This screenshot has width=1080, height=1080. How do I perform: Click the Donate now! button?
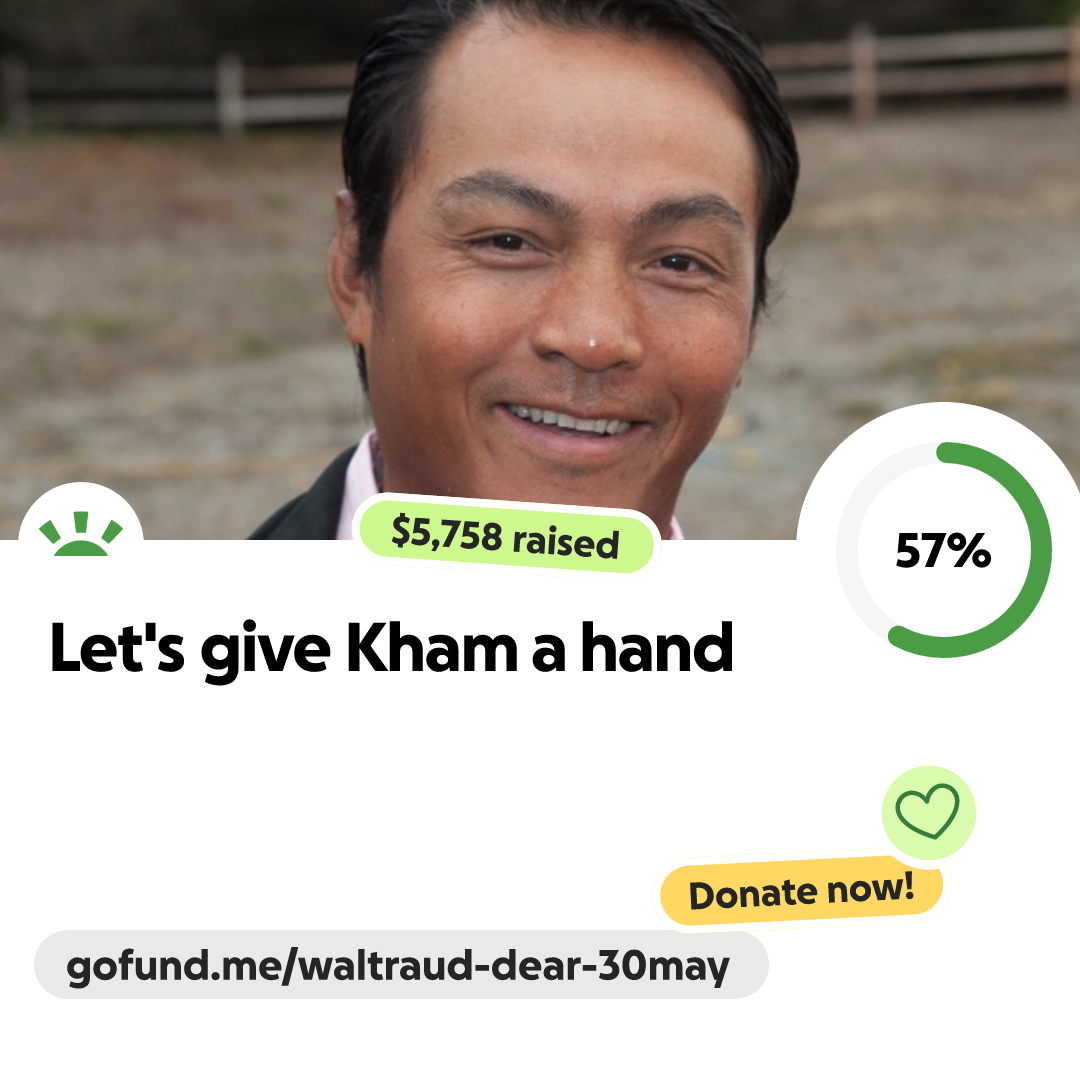pos(801,891)
